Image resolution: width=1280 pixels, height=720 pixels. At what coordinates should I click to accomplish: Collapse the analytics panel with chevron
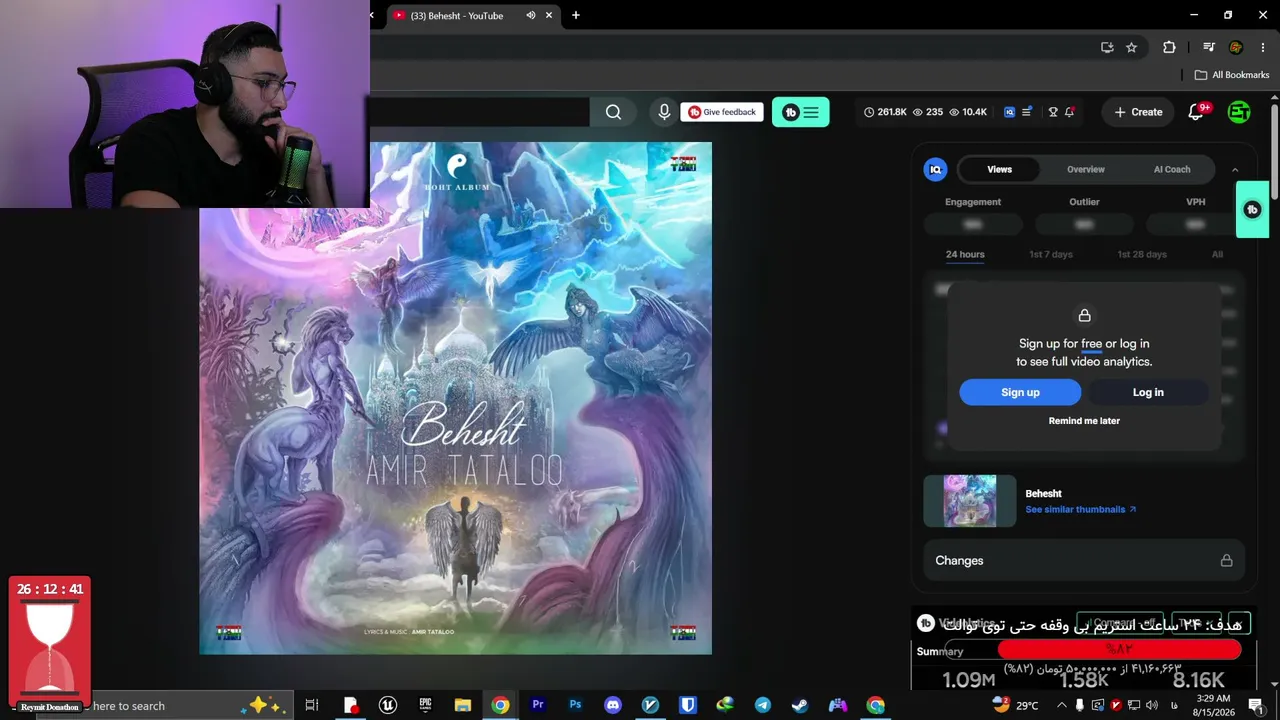coord(1235,170)
